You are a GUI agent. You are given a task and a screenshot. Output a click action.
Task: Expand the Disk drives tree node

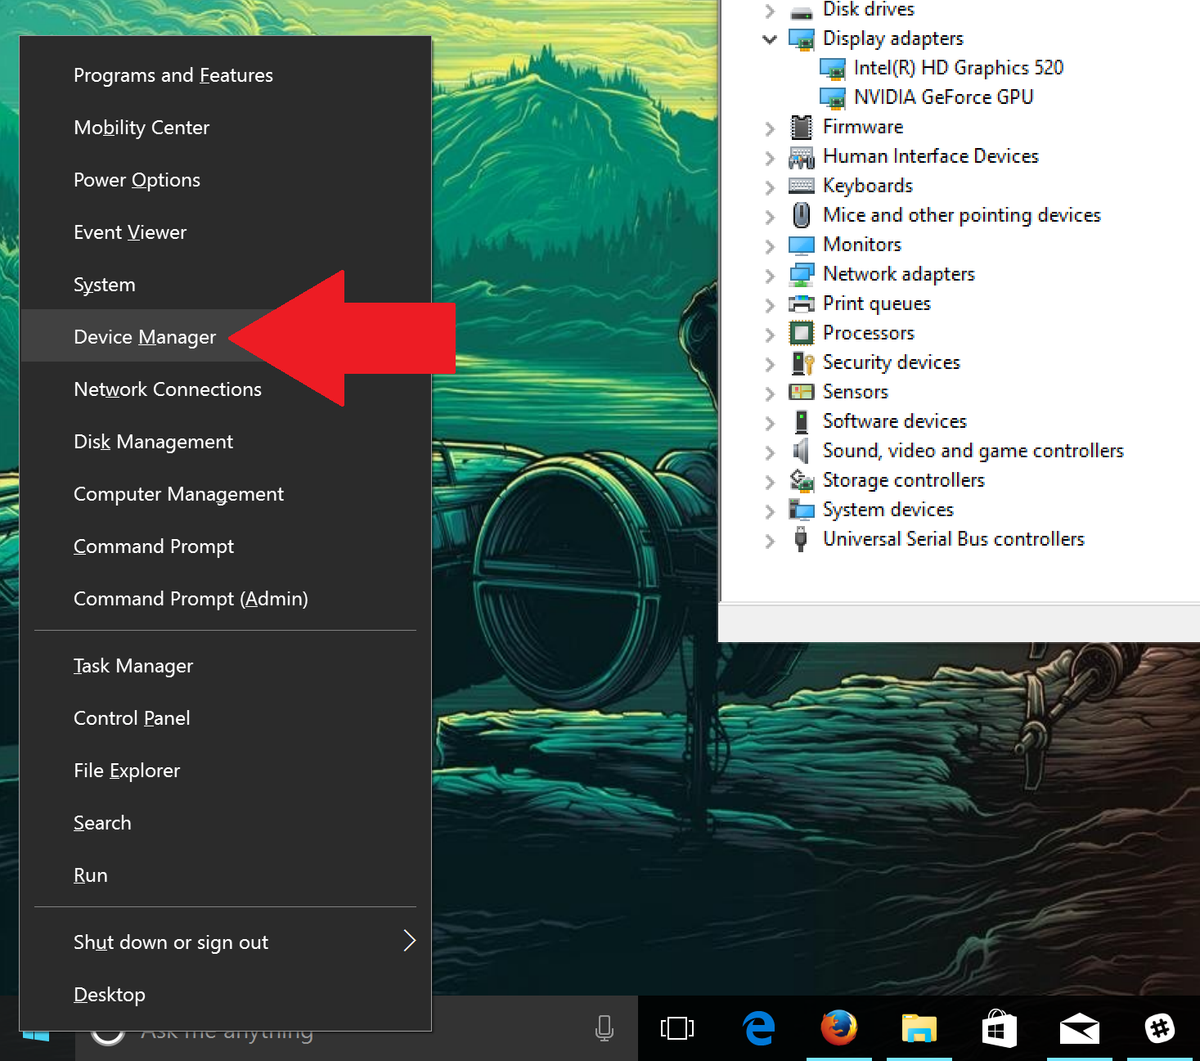point(769,10)
